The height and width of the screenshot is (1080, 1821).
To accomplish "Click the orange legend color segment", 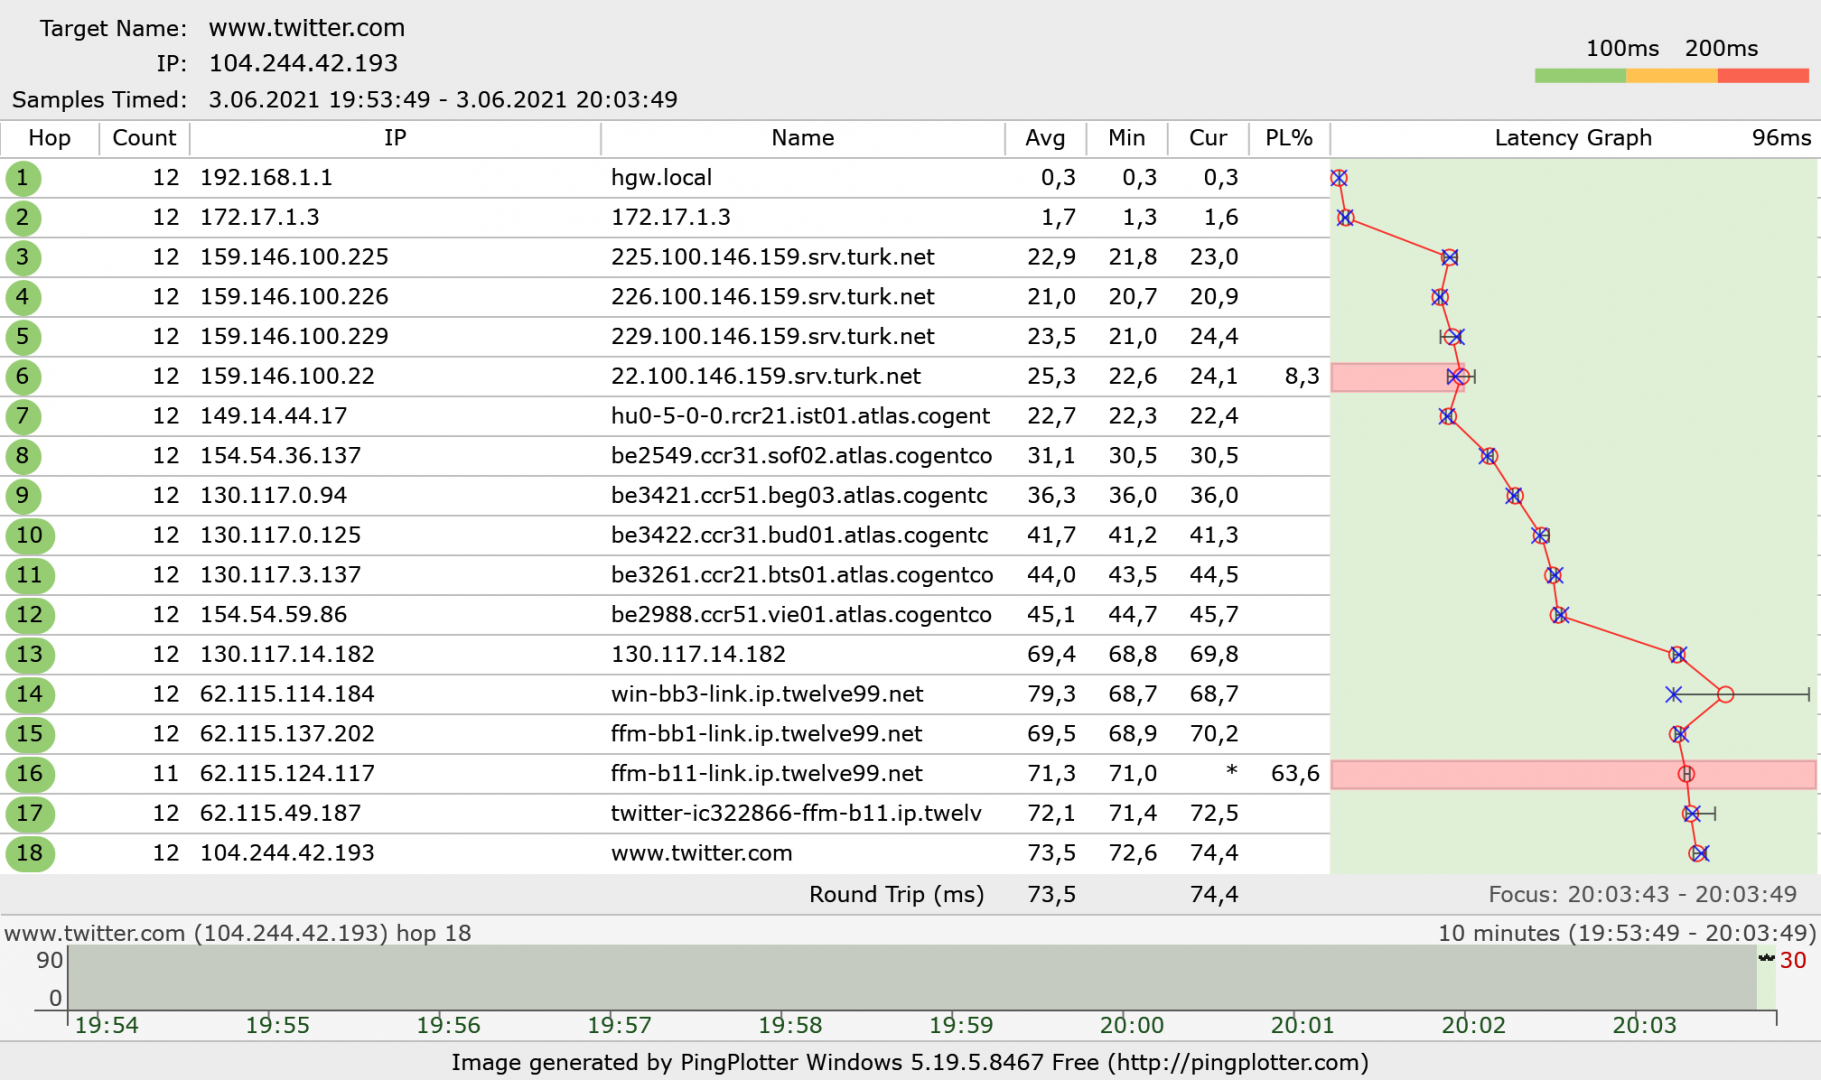I will [1672, 75].
